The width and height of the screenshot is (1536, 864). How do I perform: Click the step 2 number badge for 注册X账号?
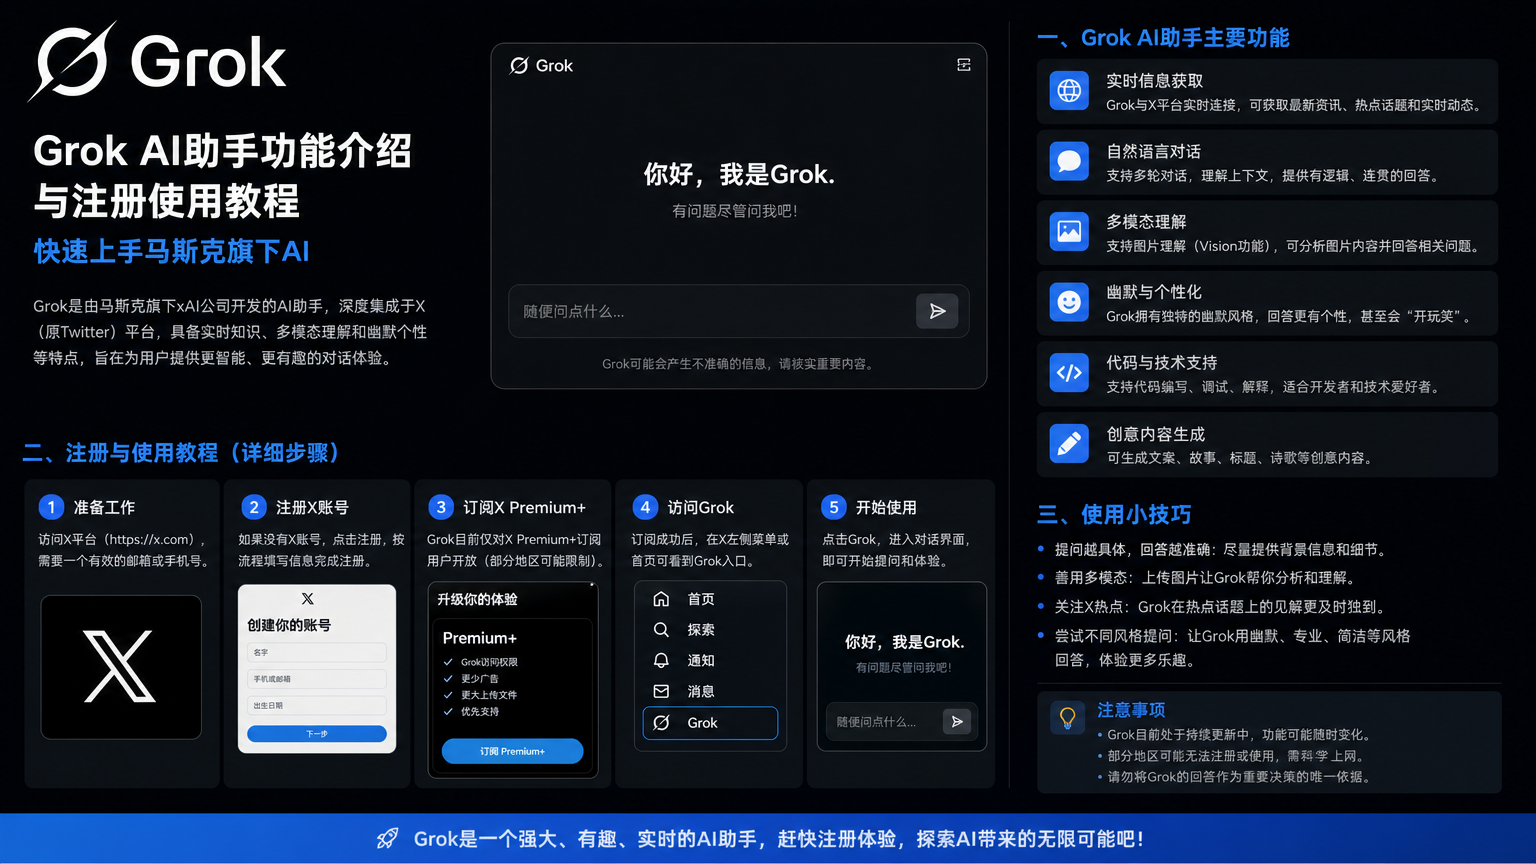click(x=254, y=507)
